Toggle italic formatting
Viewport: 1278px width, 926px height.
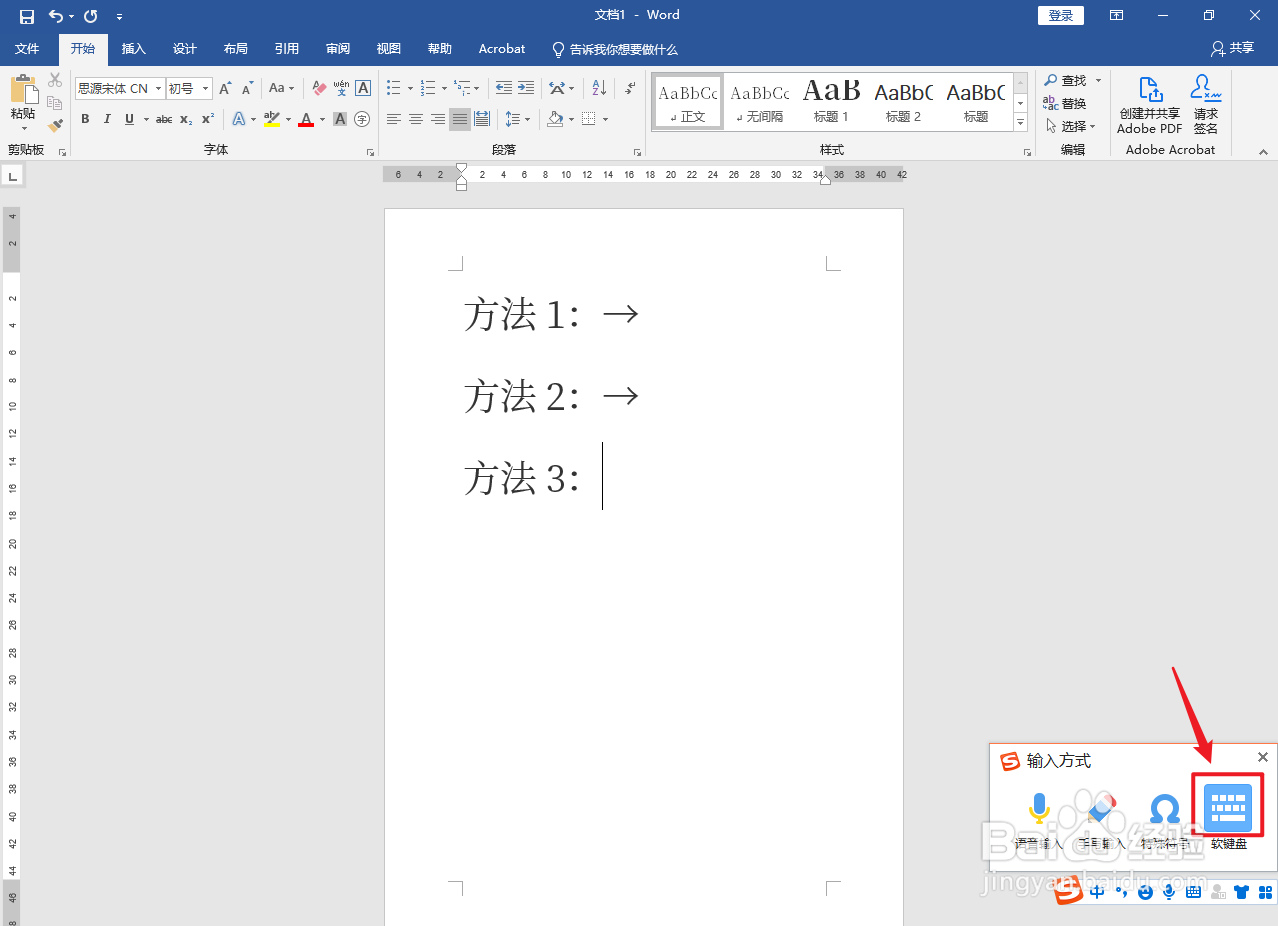pyautogui.click(x=107, y=119)
